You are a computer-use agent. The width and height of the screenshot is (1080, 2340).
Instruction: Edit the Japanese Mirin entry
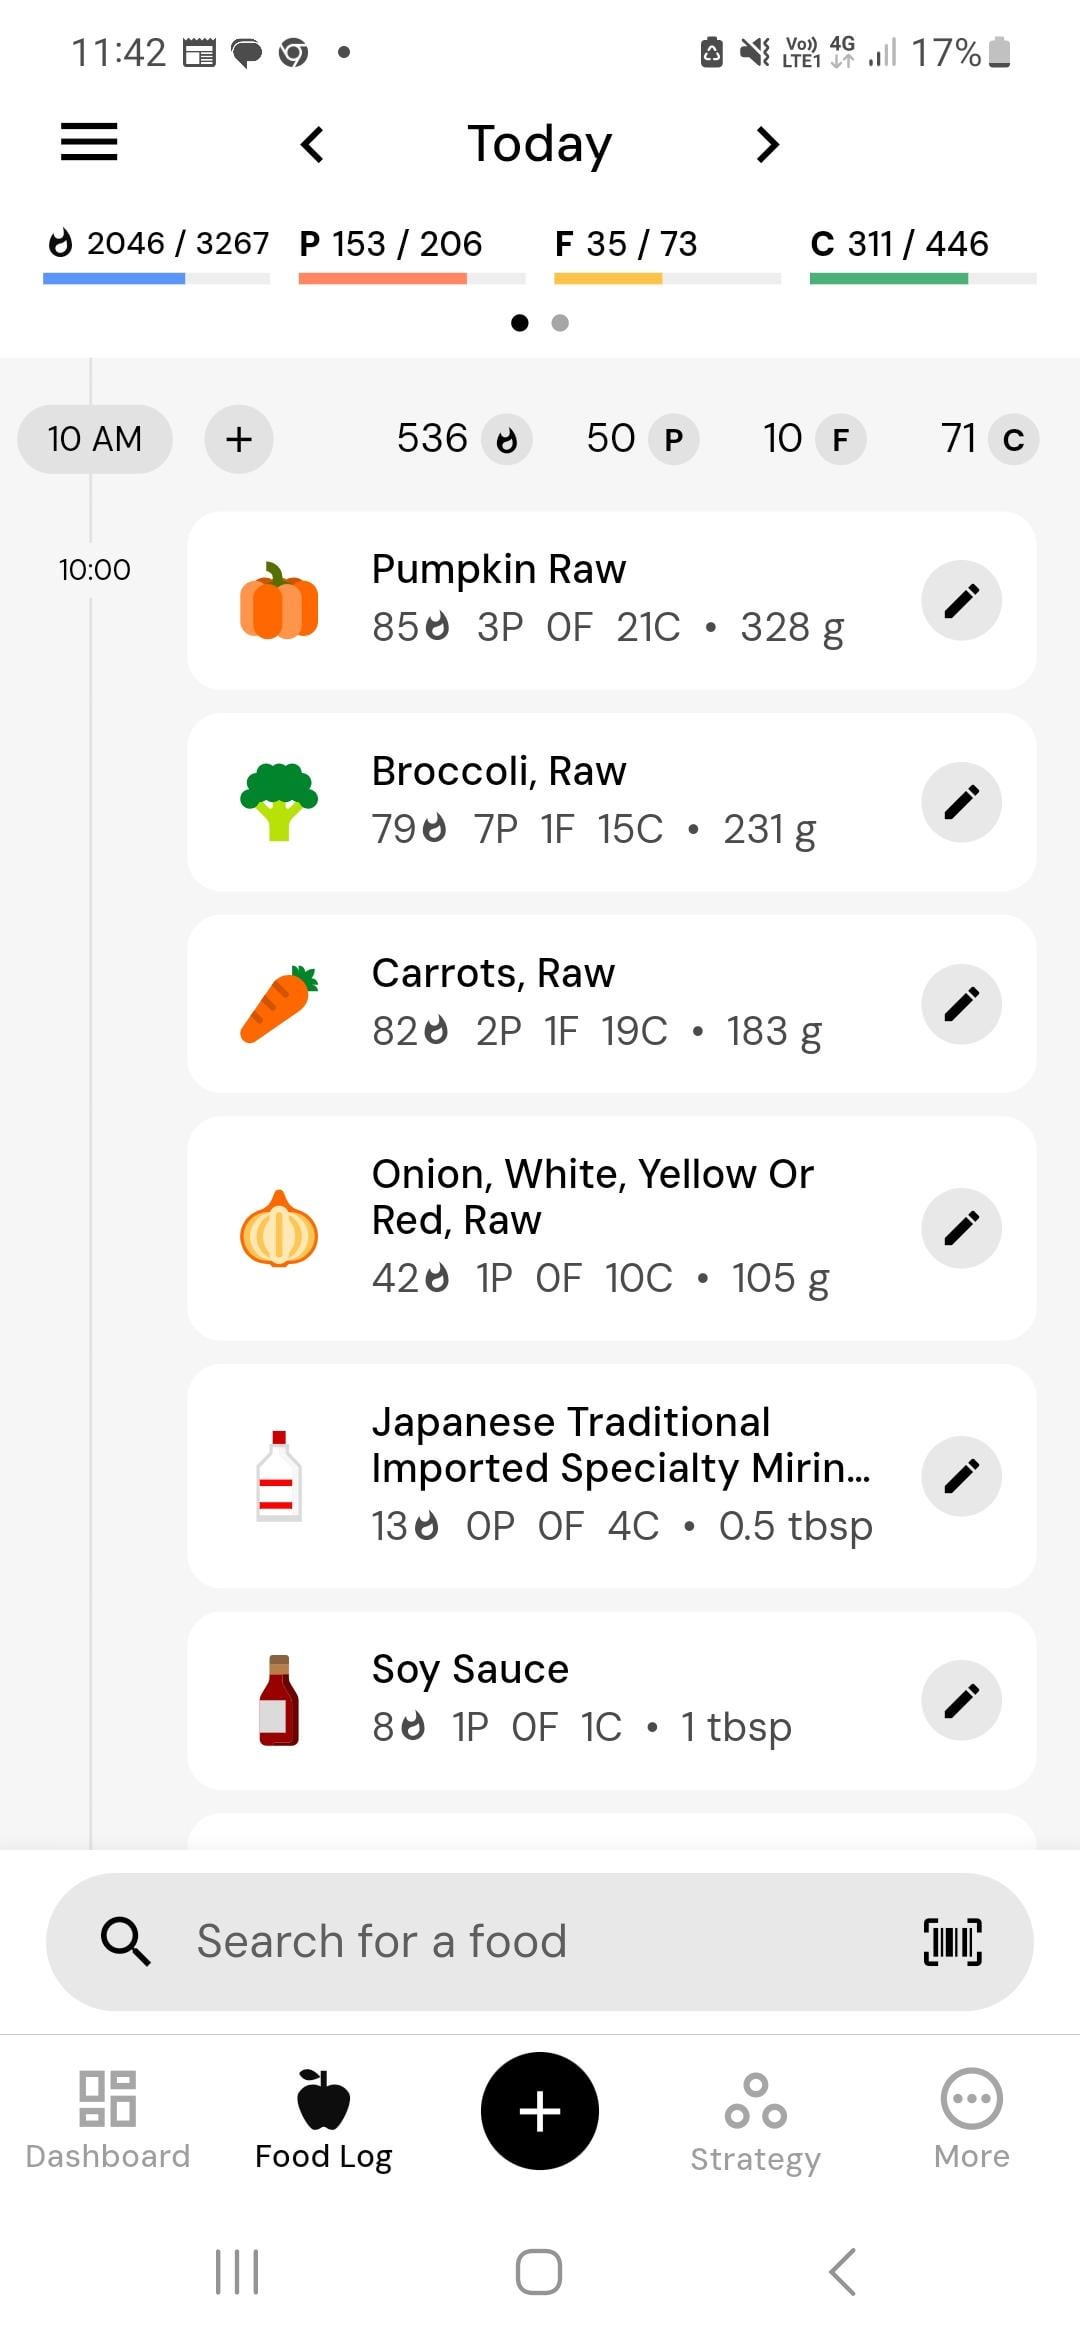961,1476
